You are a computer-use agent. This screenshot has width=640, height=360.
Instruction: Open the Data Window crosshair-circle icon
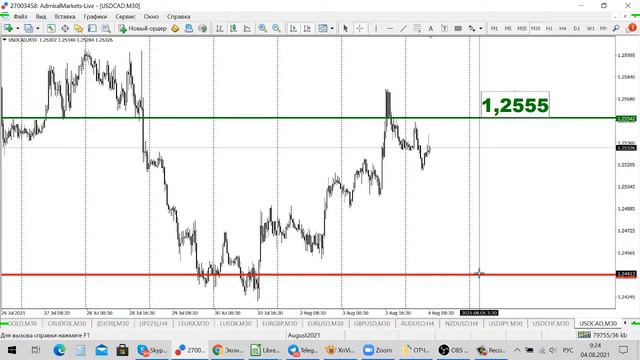click(65, 28)
